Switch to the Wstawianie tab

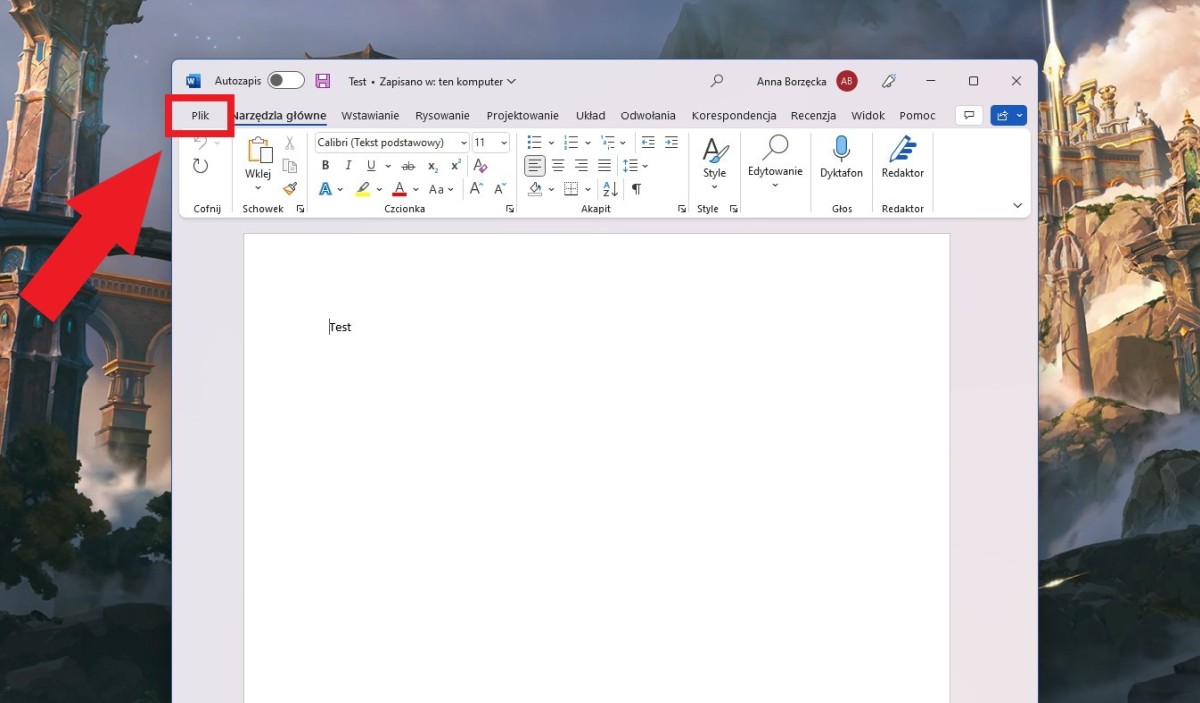point(370,116)
